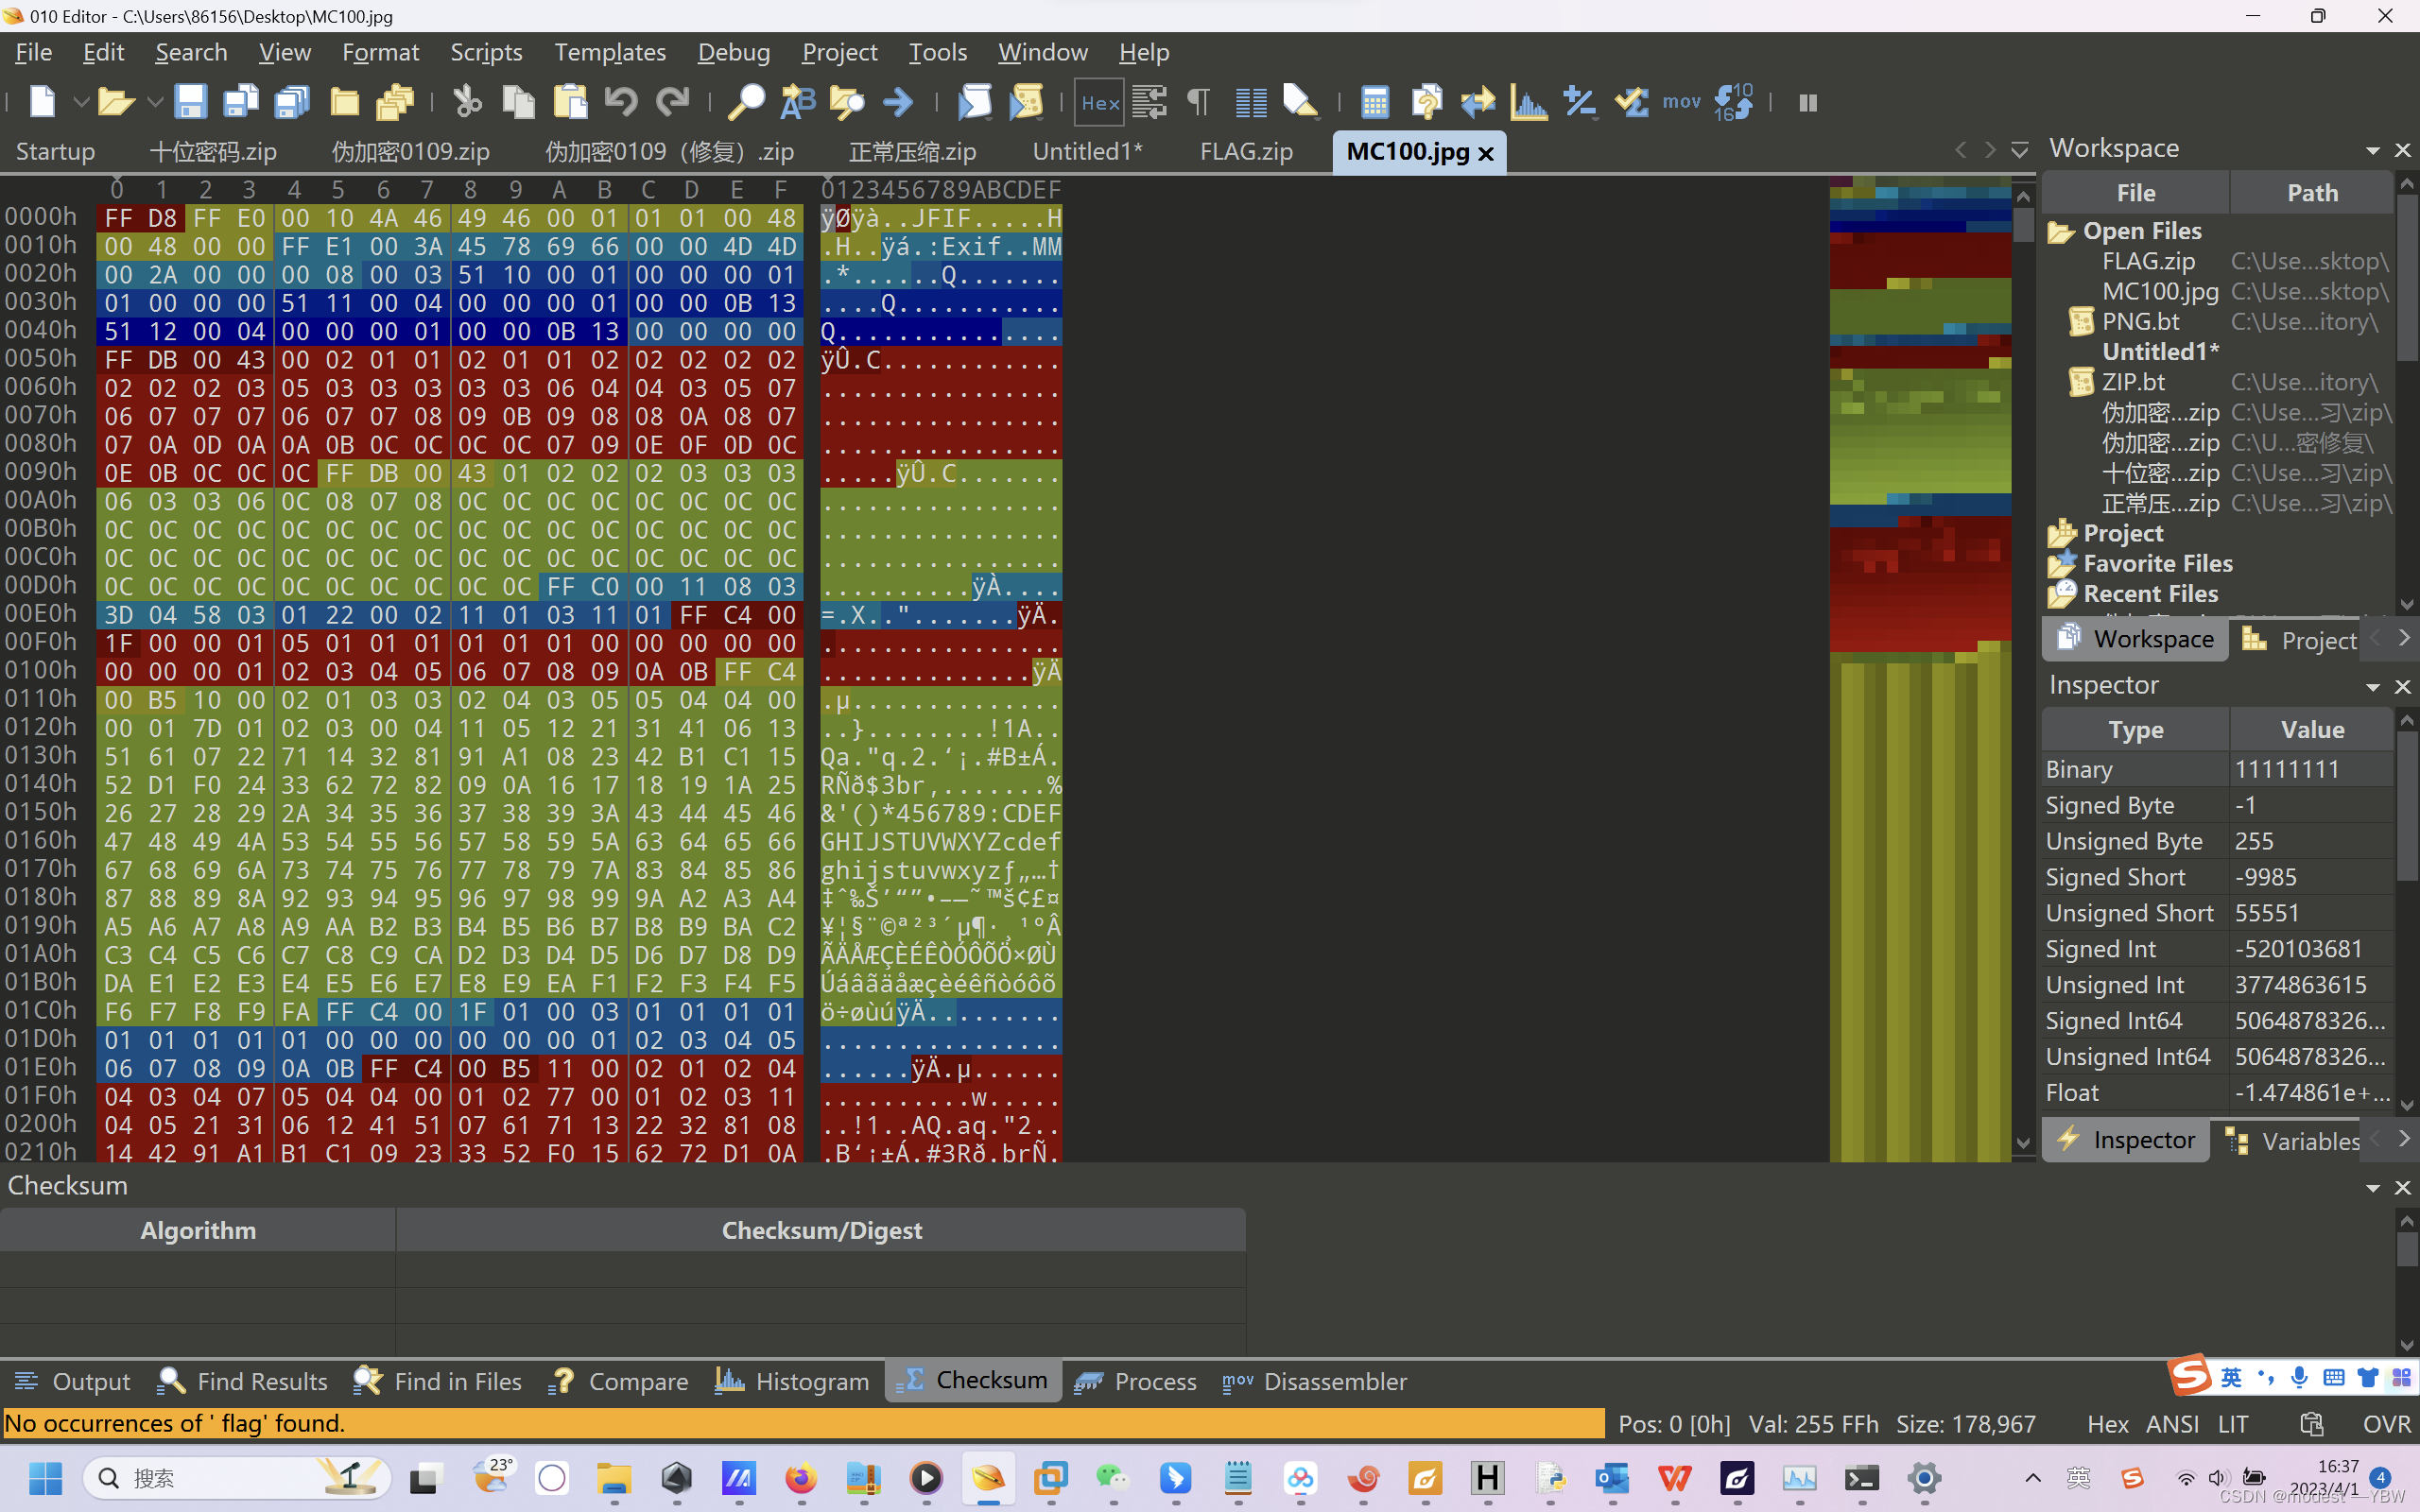Click the mini-map color overview strip
This screenshot has width=2420, height=1512.
[x=1919, y=668]
